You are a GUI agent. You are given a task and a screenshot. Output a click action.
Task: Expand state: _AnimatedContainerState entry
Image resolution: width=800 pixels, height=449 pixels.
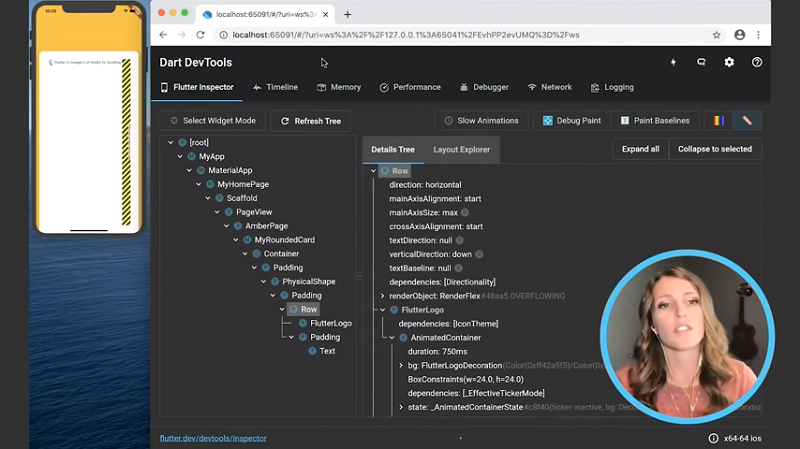pos(401,407)
